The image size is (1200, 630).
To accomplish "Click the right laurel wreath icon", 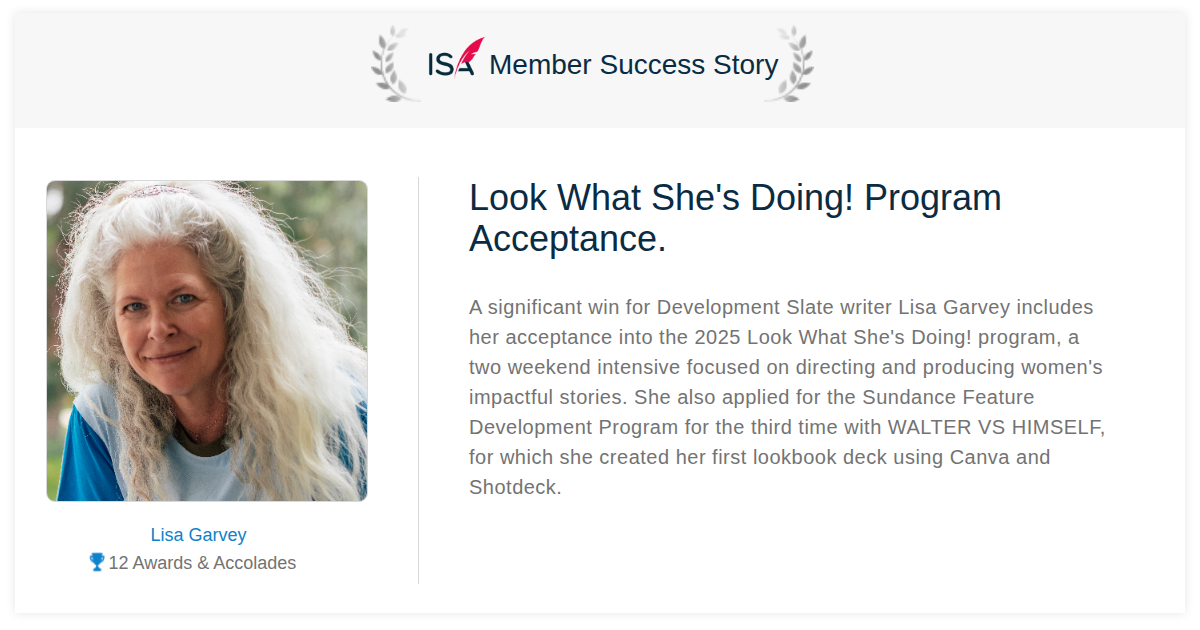I will point(789,64).
